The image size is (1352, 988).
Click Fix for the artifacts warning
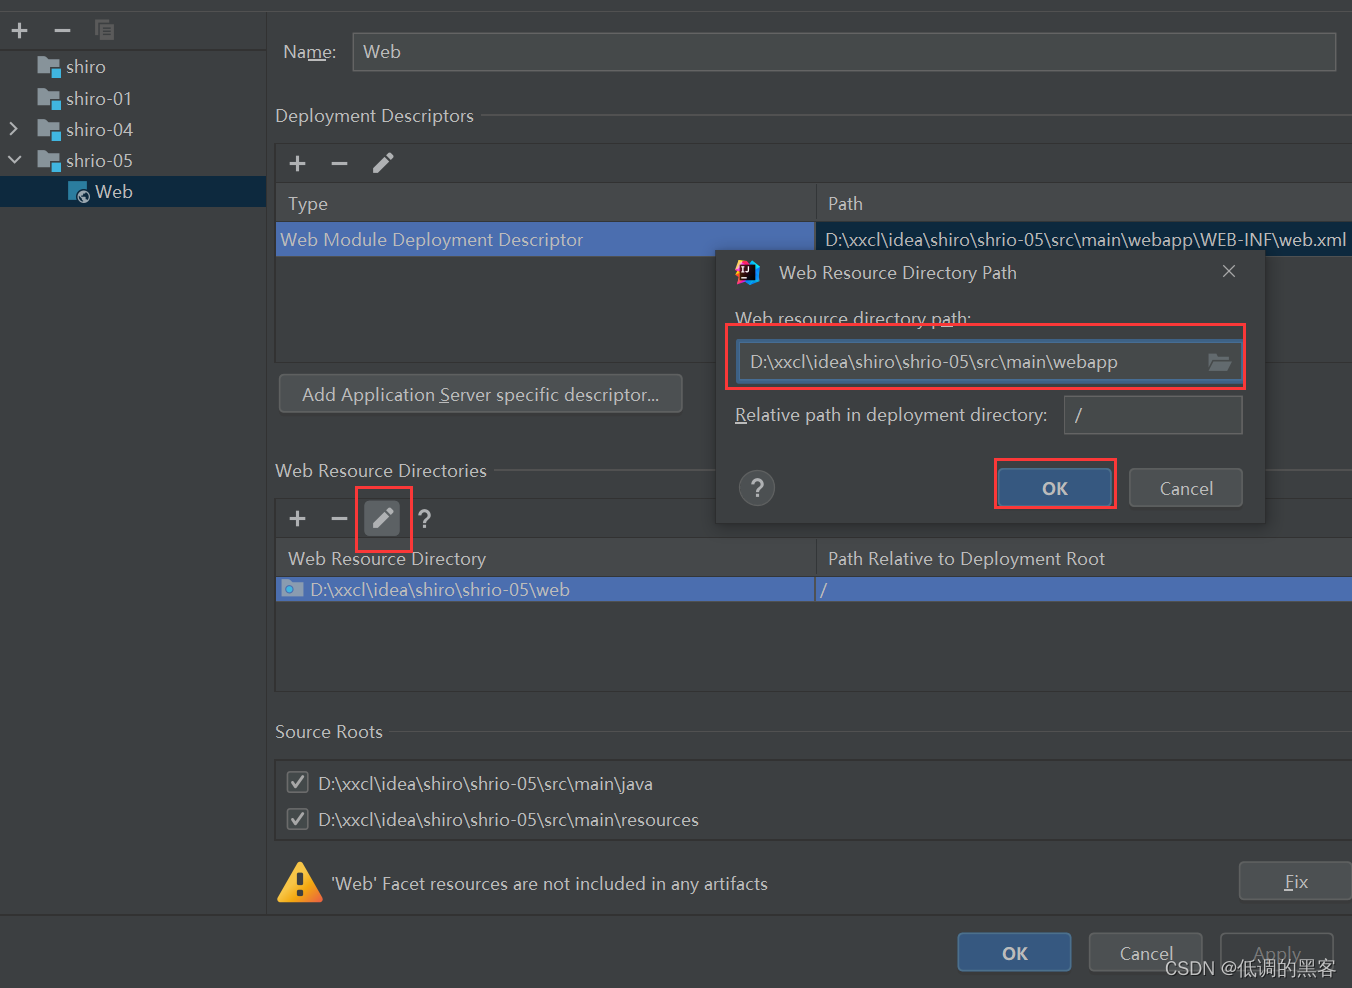1296,882
